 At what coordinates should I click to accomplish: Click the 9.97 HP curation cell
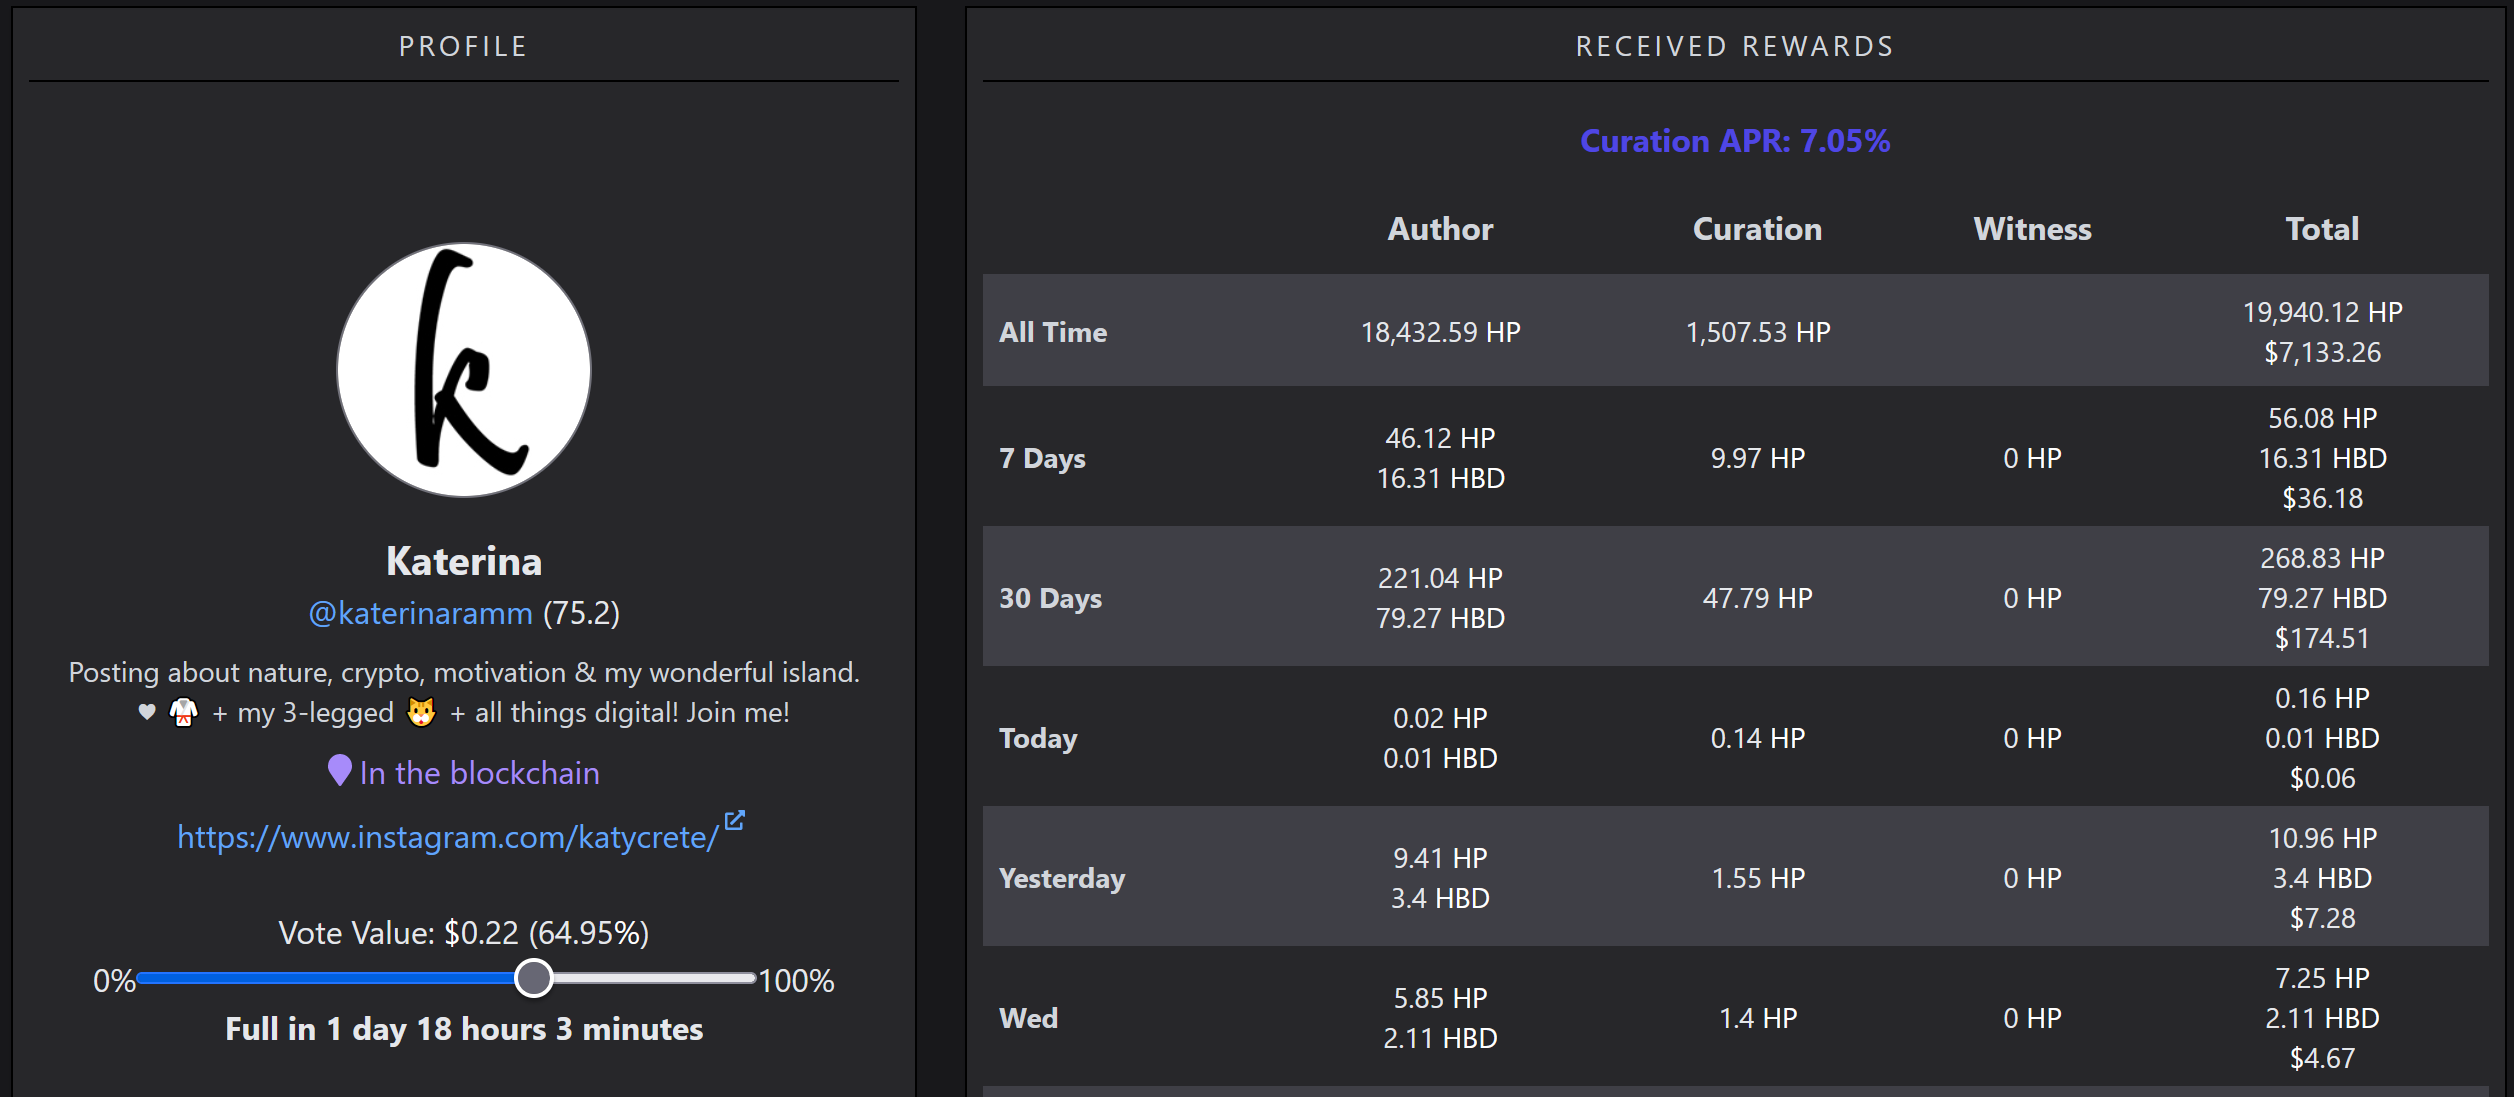pyautogui.click(x=1758, y=458)
